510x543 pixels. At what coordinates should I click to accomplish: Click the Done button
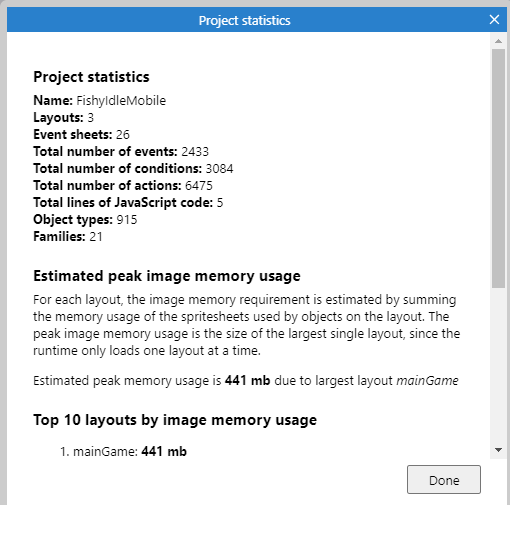click(444, 479)
